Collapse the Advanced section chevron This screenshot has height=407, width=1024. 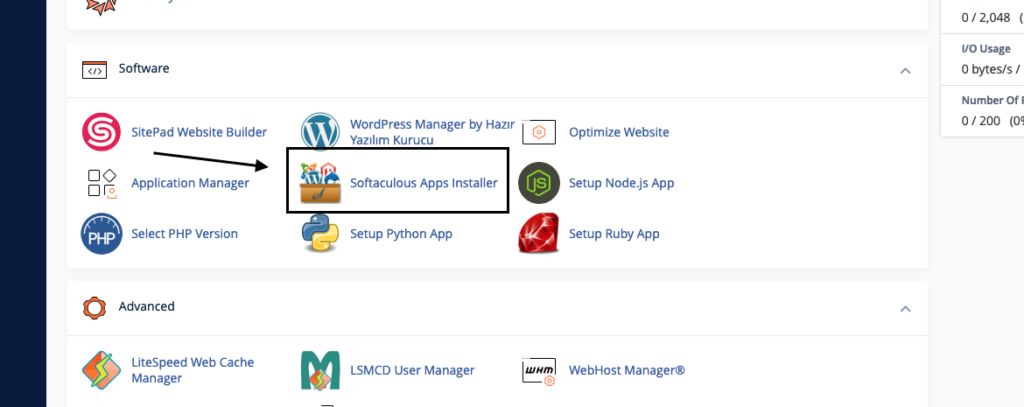click(x=905, y=308)
